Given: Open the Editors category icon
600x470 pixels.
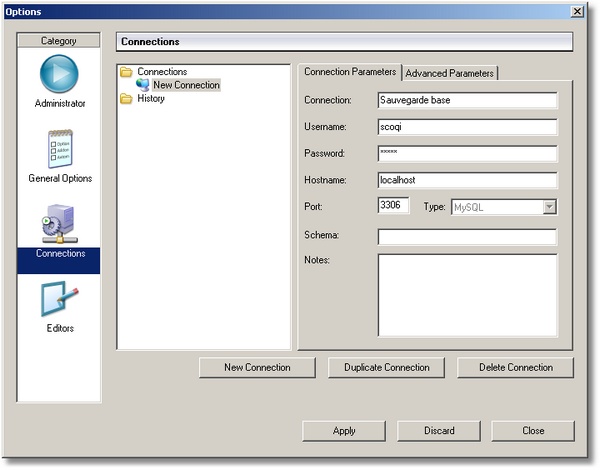Looking at the screenshot, I should coord(59,299).
